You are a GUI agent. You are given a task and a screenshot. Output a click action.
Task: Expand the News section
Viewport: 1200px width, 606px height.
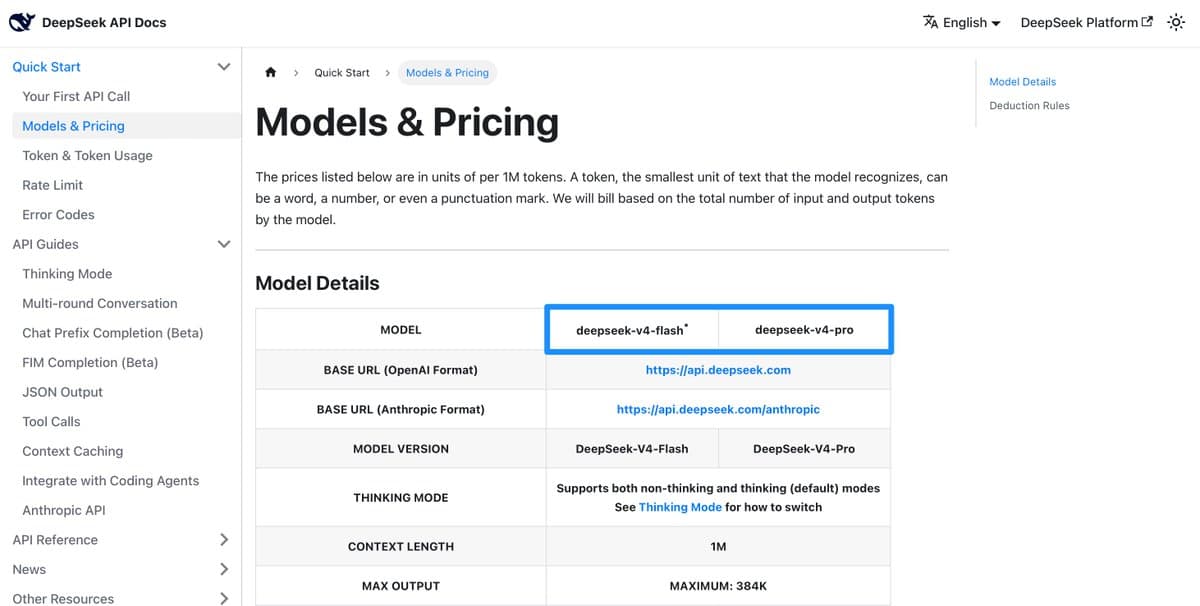(224, 569)
